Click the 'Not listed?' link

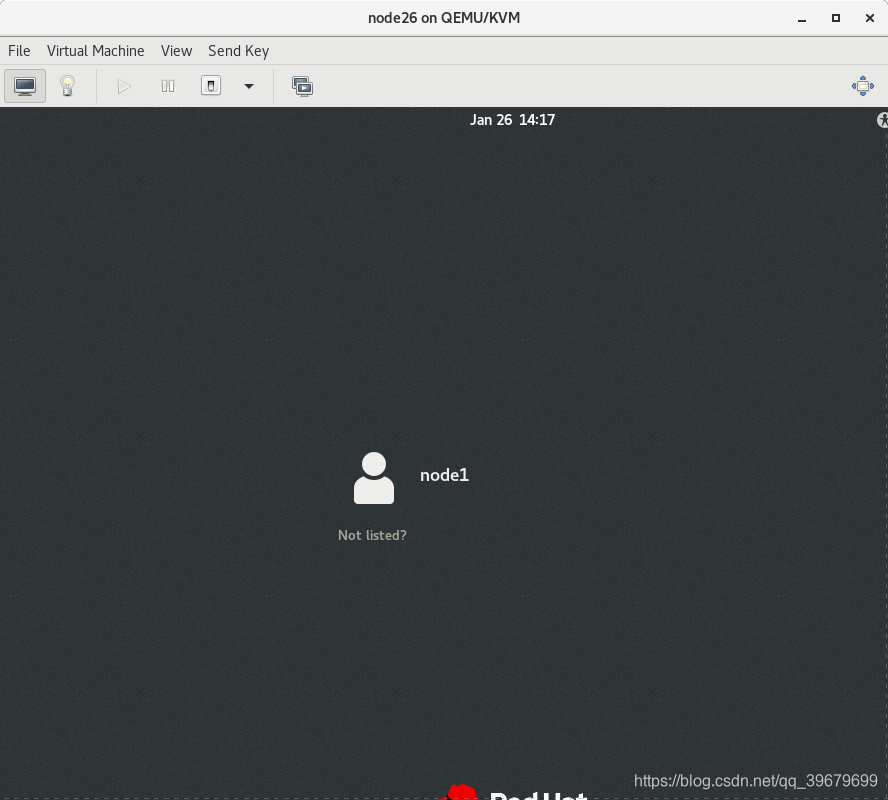pyautogui.click(x=372, y=535)
